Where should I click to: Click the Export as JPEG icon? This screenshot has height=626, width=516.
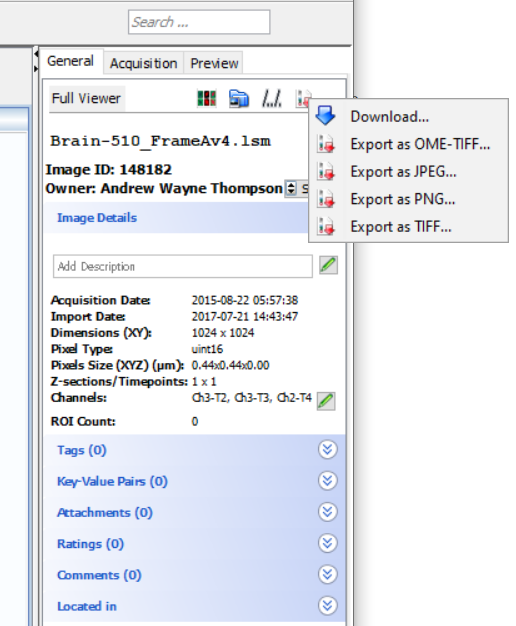coord(325,172)
